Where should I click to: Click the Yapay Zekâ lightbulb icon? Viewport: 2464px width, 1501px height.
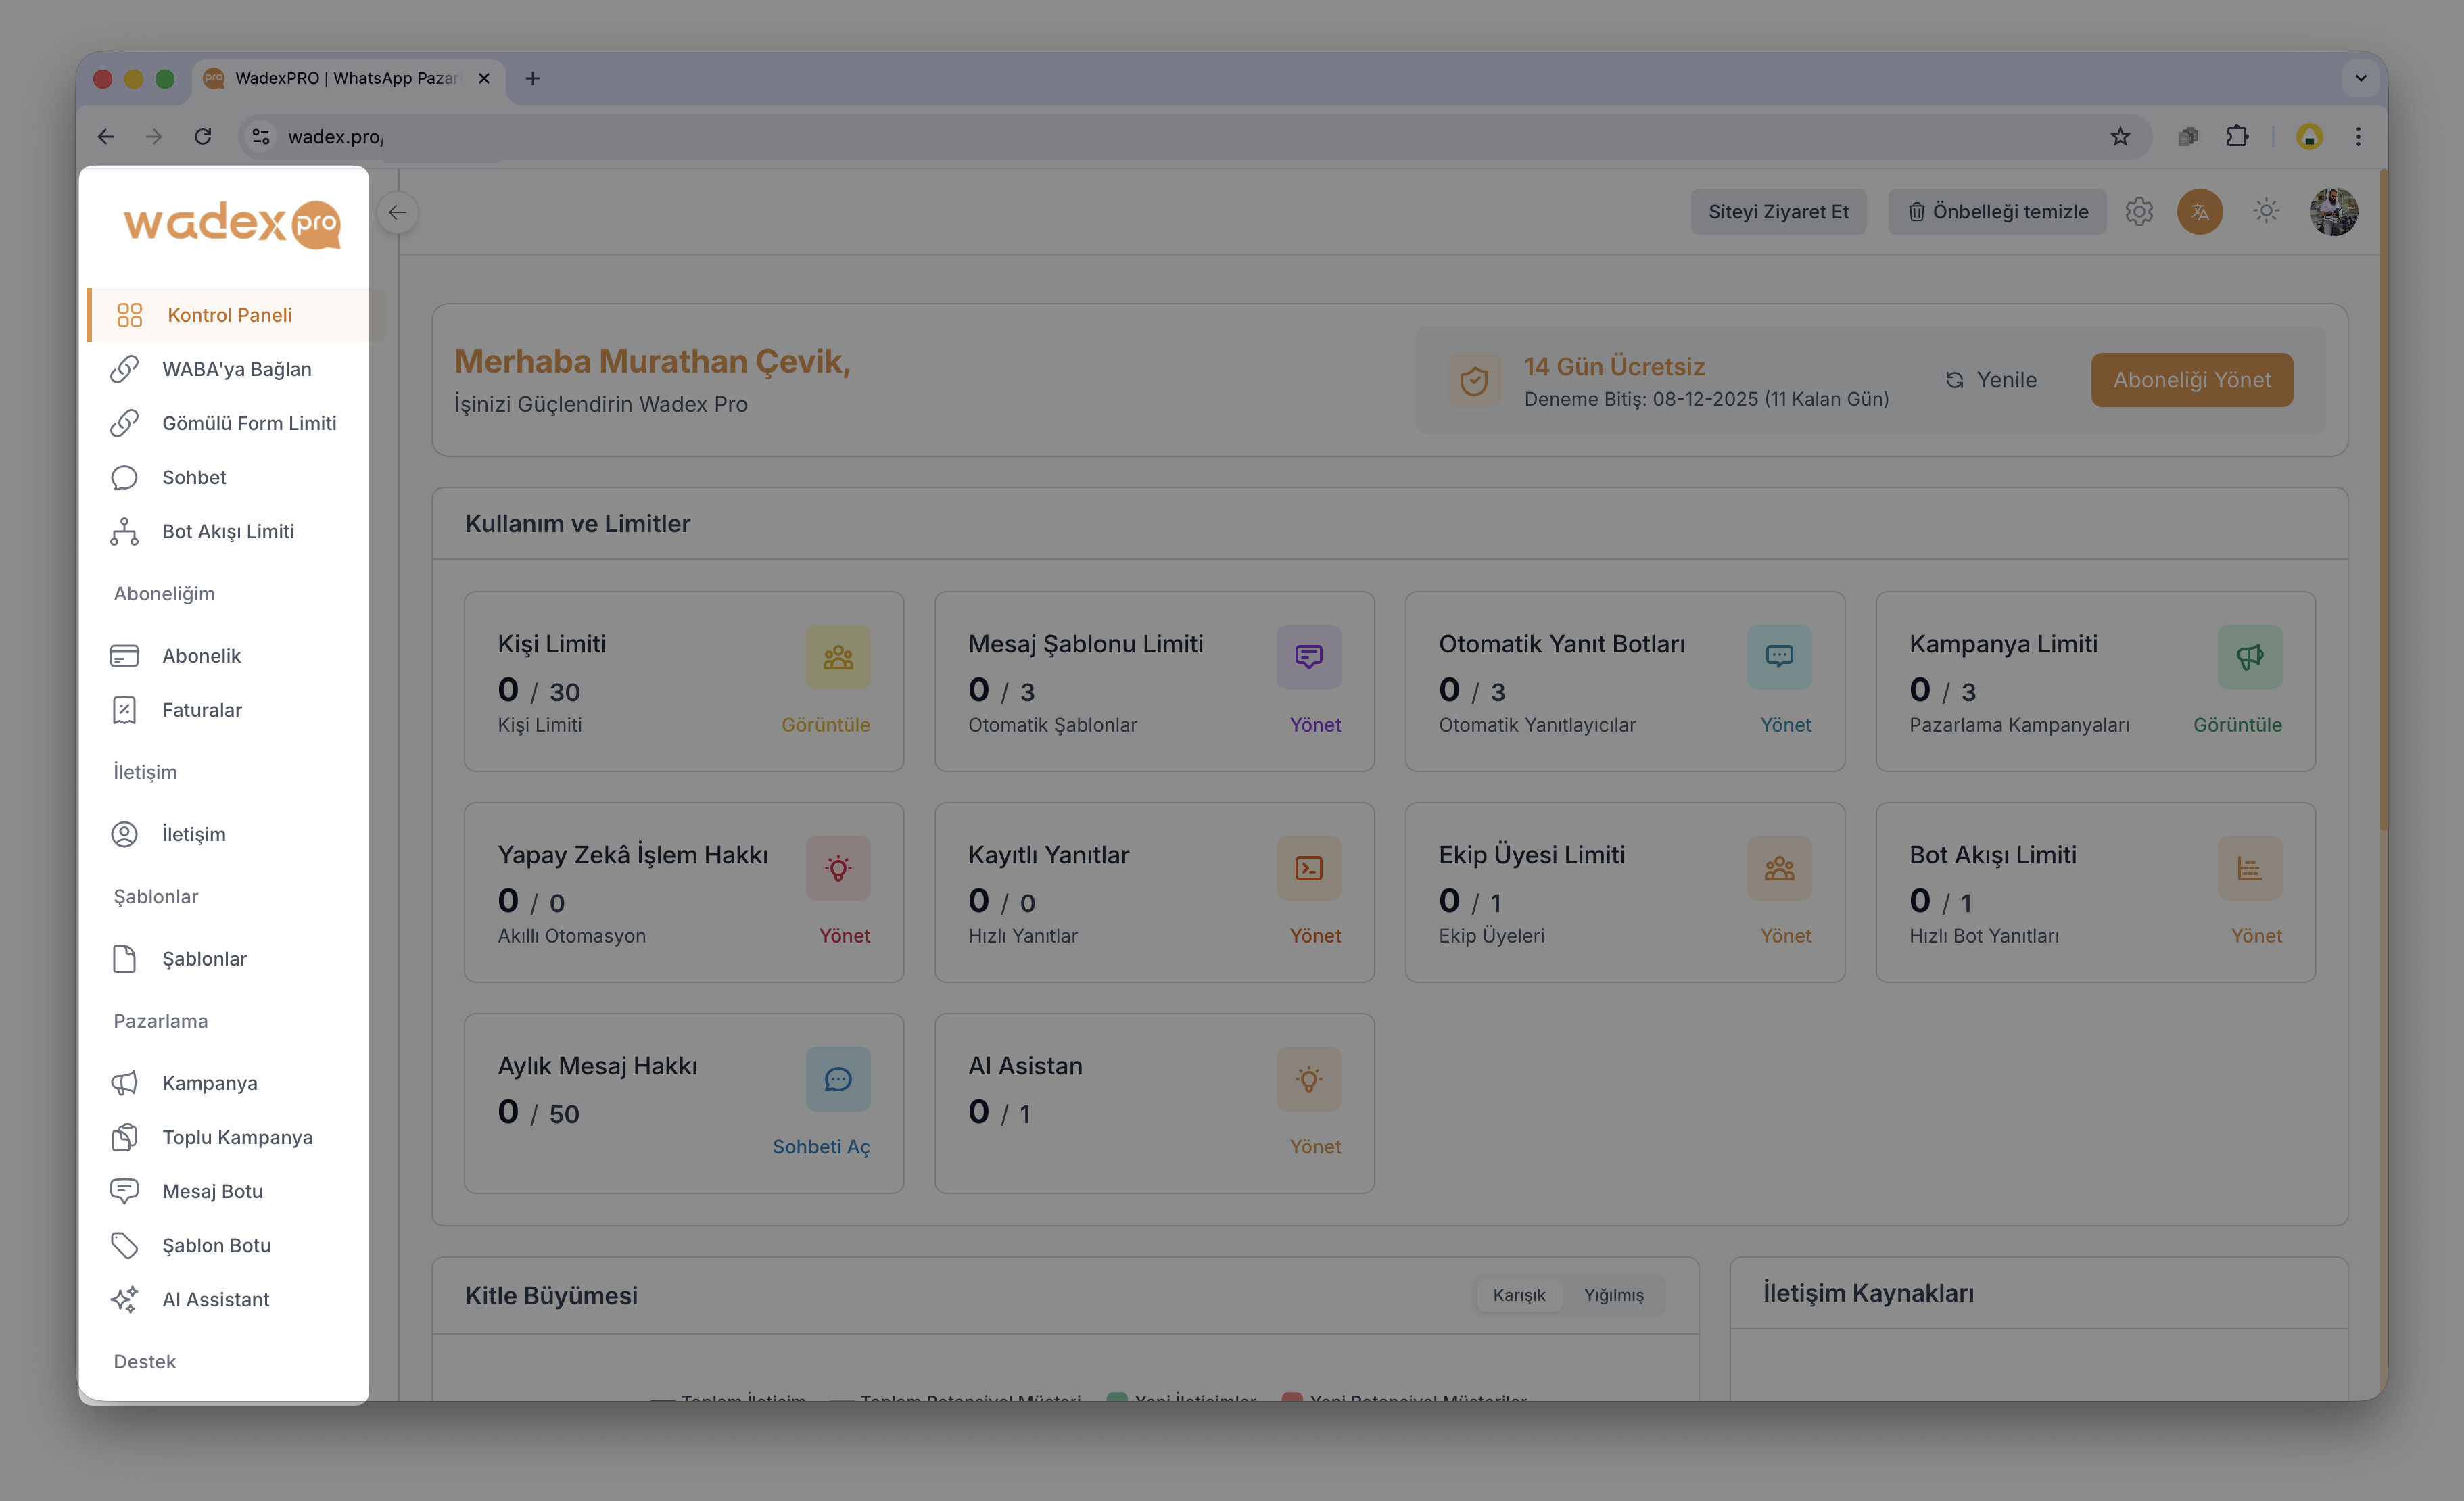tap(838, 868)
